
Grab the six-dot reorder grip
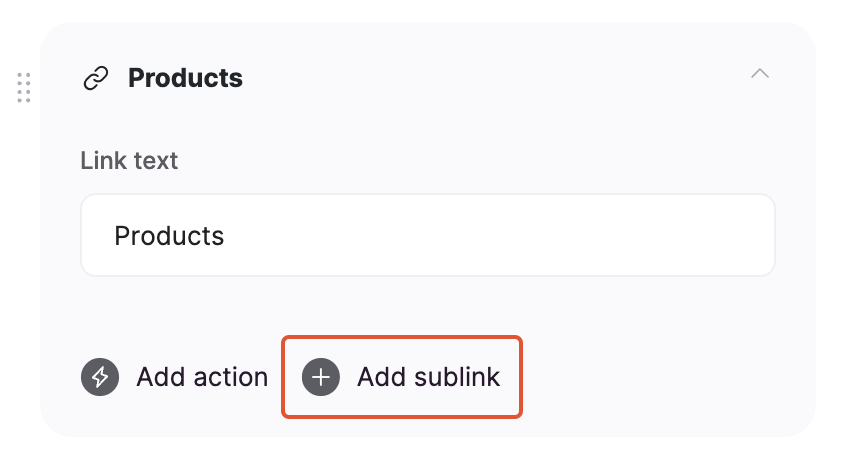click(x=24, y=87)
